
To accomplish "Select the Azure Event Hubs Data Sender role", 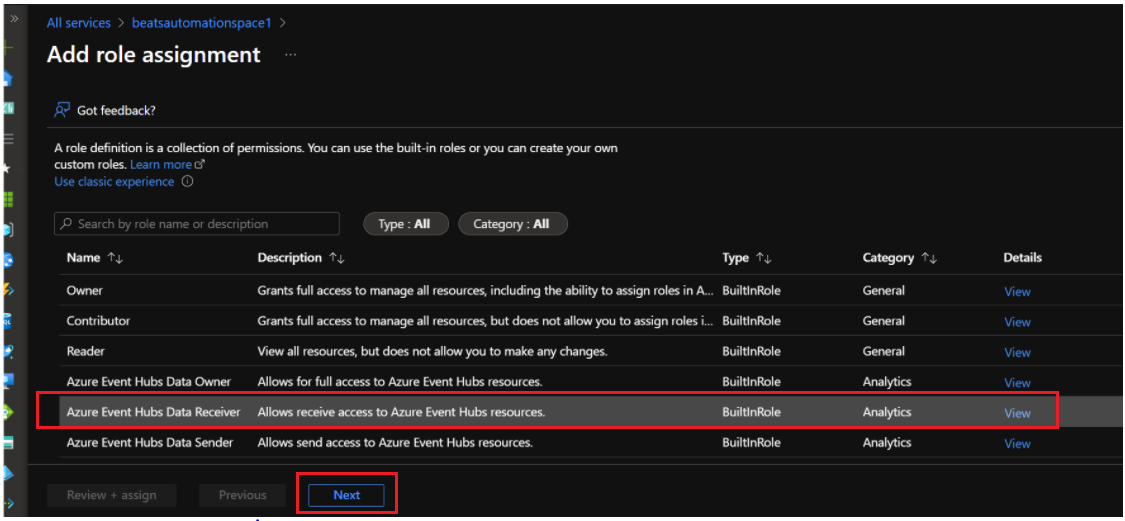I will coord(150,442).
